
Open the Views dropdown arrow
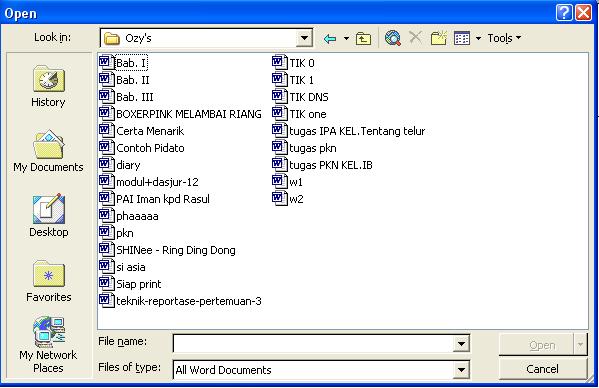coord(478,38)
